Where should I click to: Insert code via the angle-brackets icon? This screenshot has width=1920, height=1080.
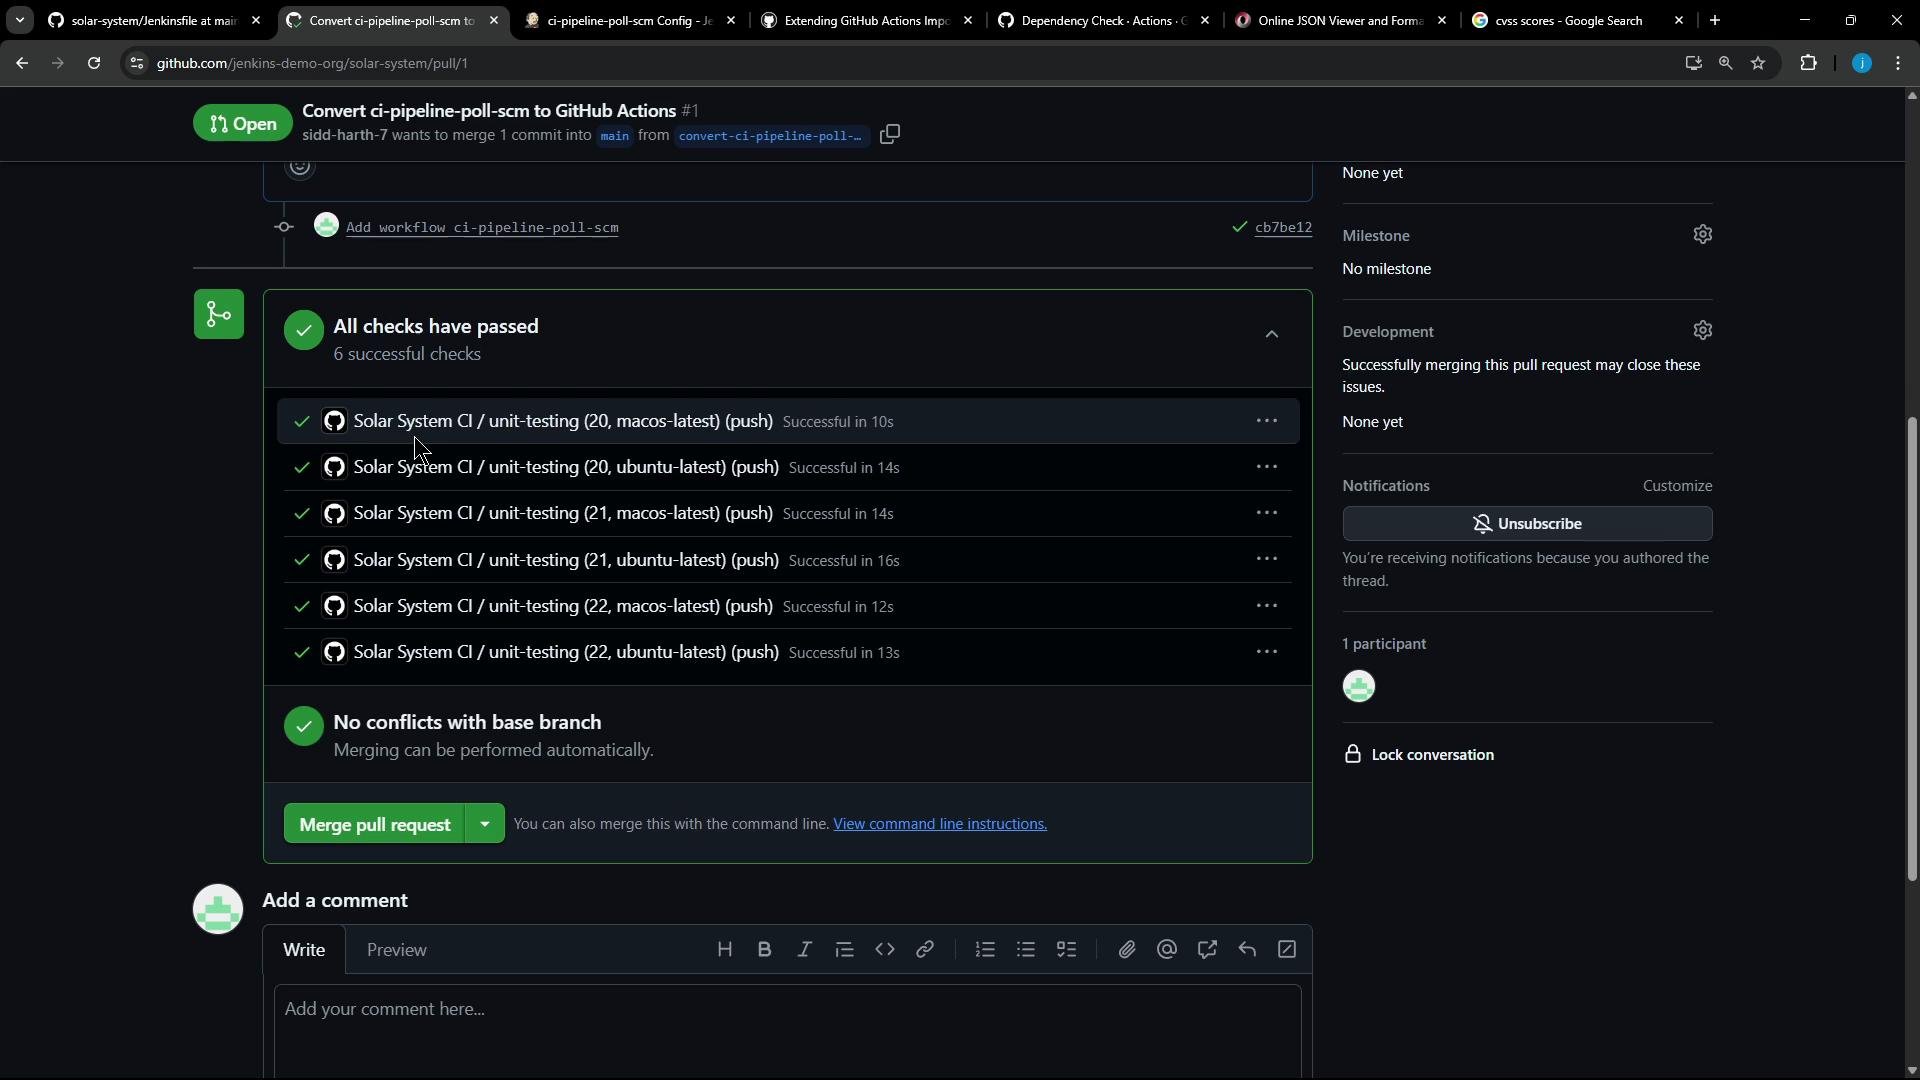[885, 950]
